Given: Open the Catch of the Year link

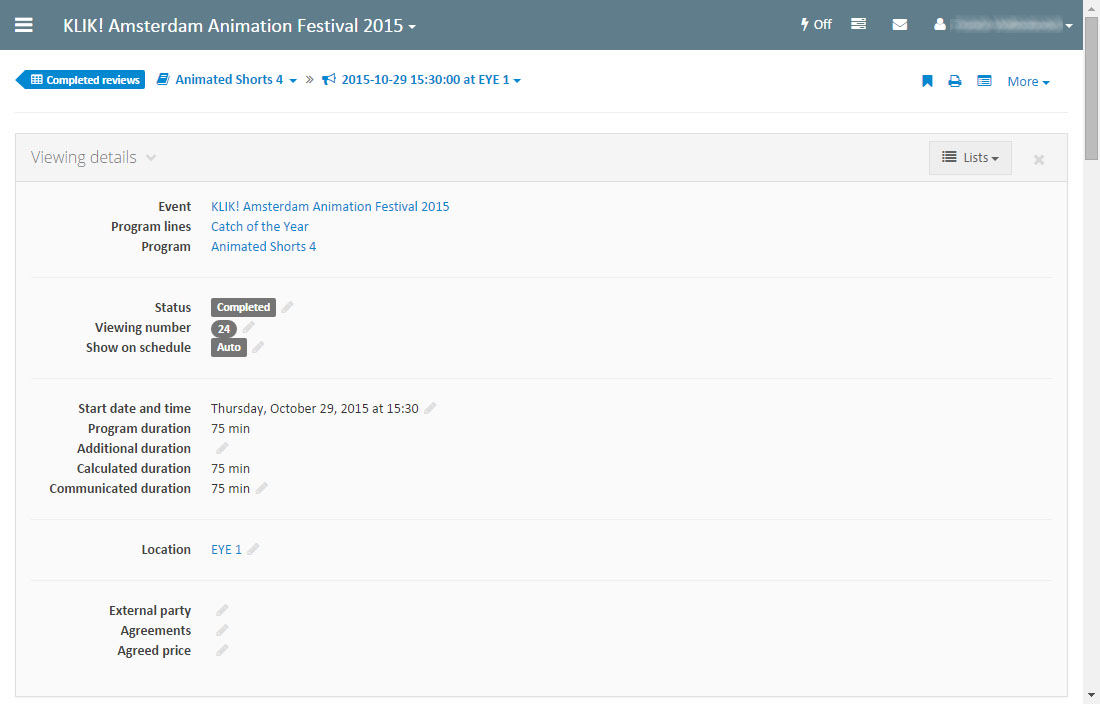Looking at the screenshot, I should point(260,227).
